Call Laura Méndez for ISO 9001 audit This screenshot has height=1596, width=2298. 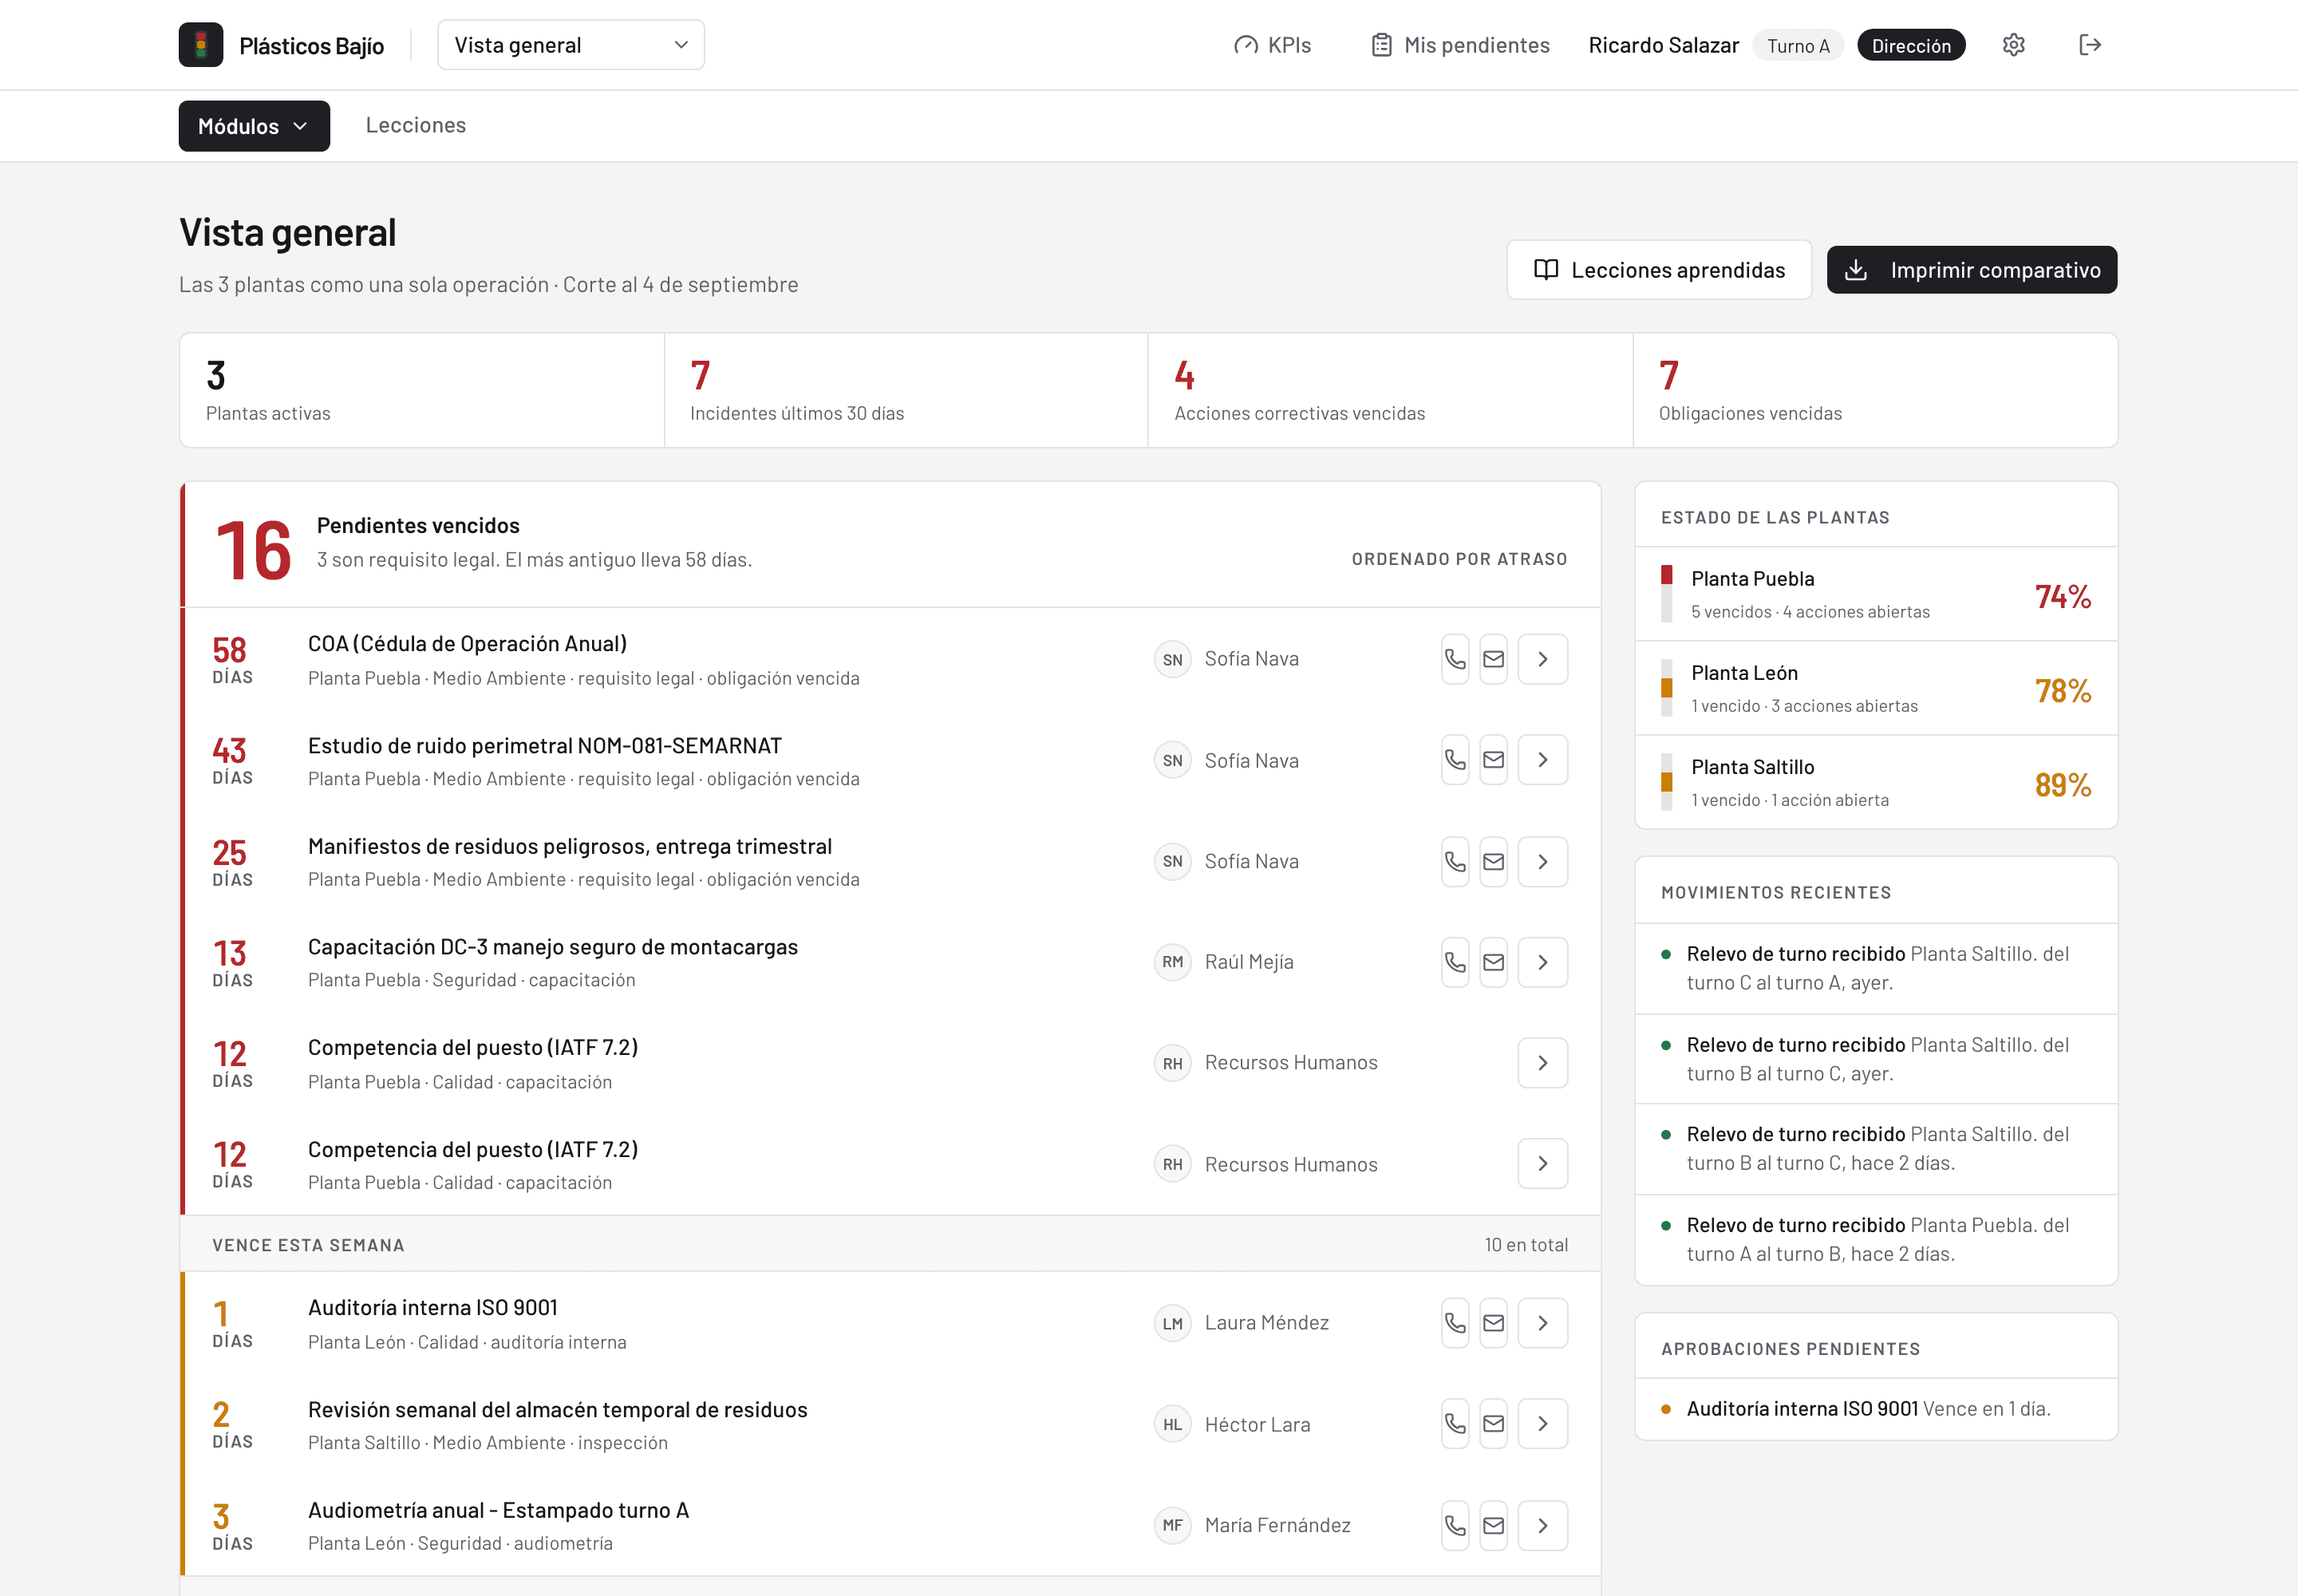point(1455,1323)
